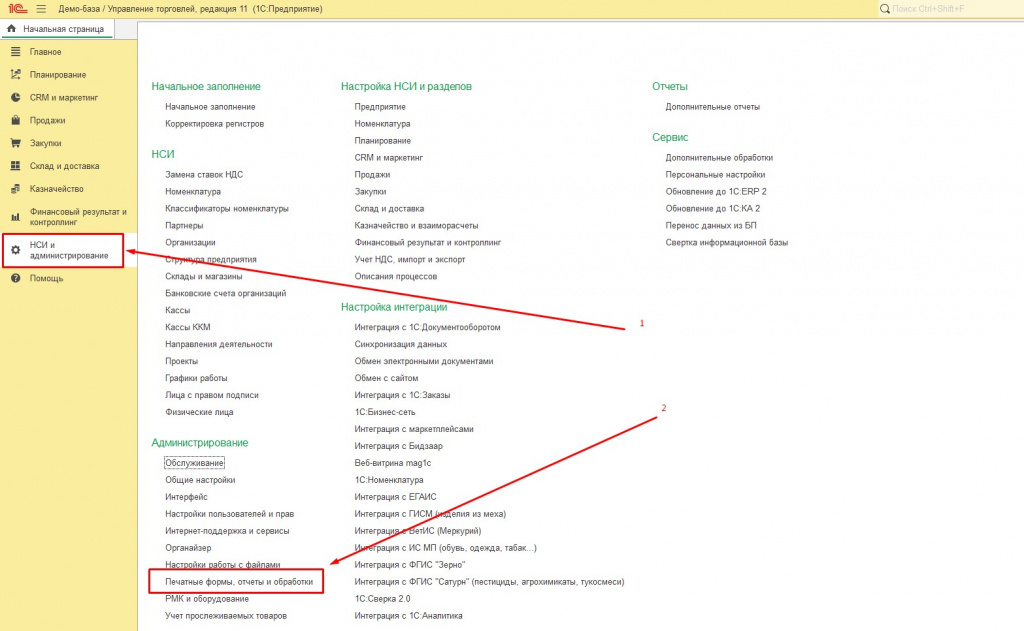
Task: Click the Закупки cart icon
Action: [16, 143]
